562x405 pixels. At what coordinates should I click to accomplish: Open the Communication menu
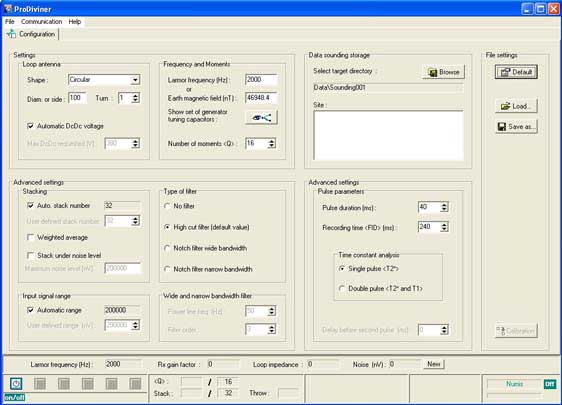(x=41, y=22)
